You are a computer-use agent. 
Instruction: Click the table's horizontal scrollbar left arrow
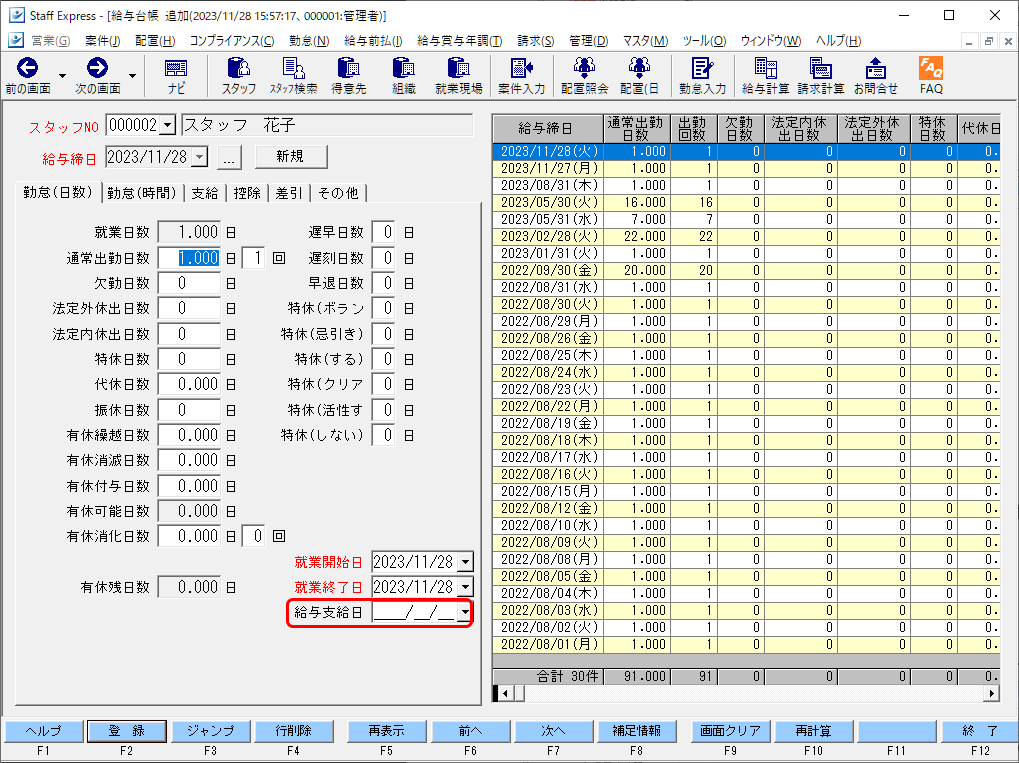click(x=506, y=693)
